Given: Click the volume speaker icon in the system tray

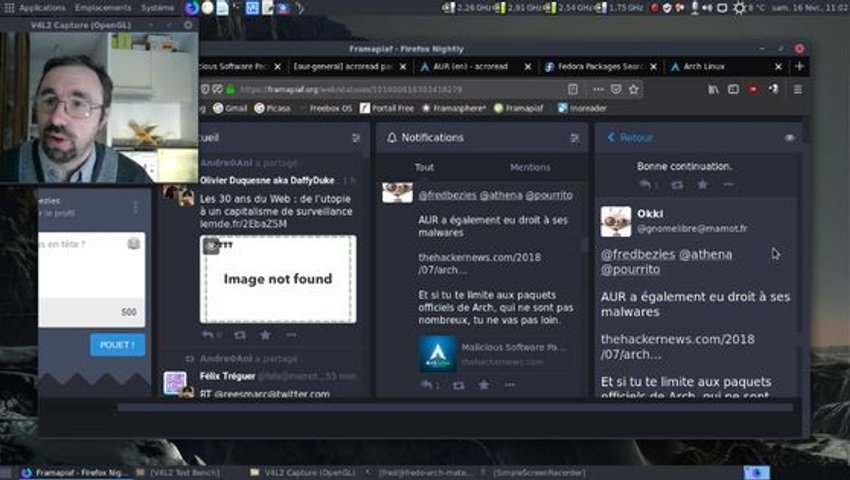Looking at the screenshot, I should coord(707,8).
